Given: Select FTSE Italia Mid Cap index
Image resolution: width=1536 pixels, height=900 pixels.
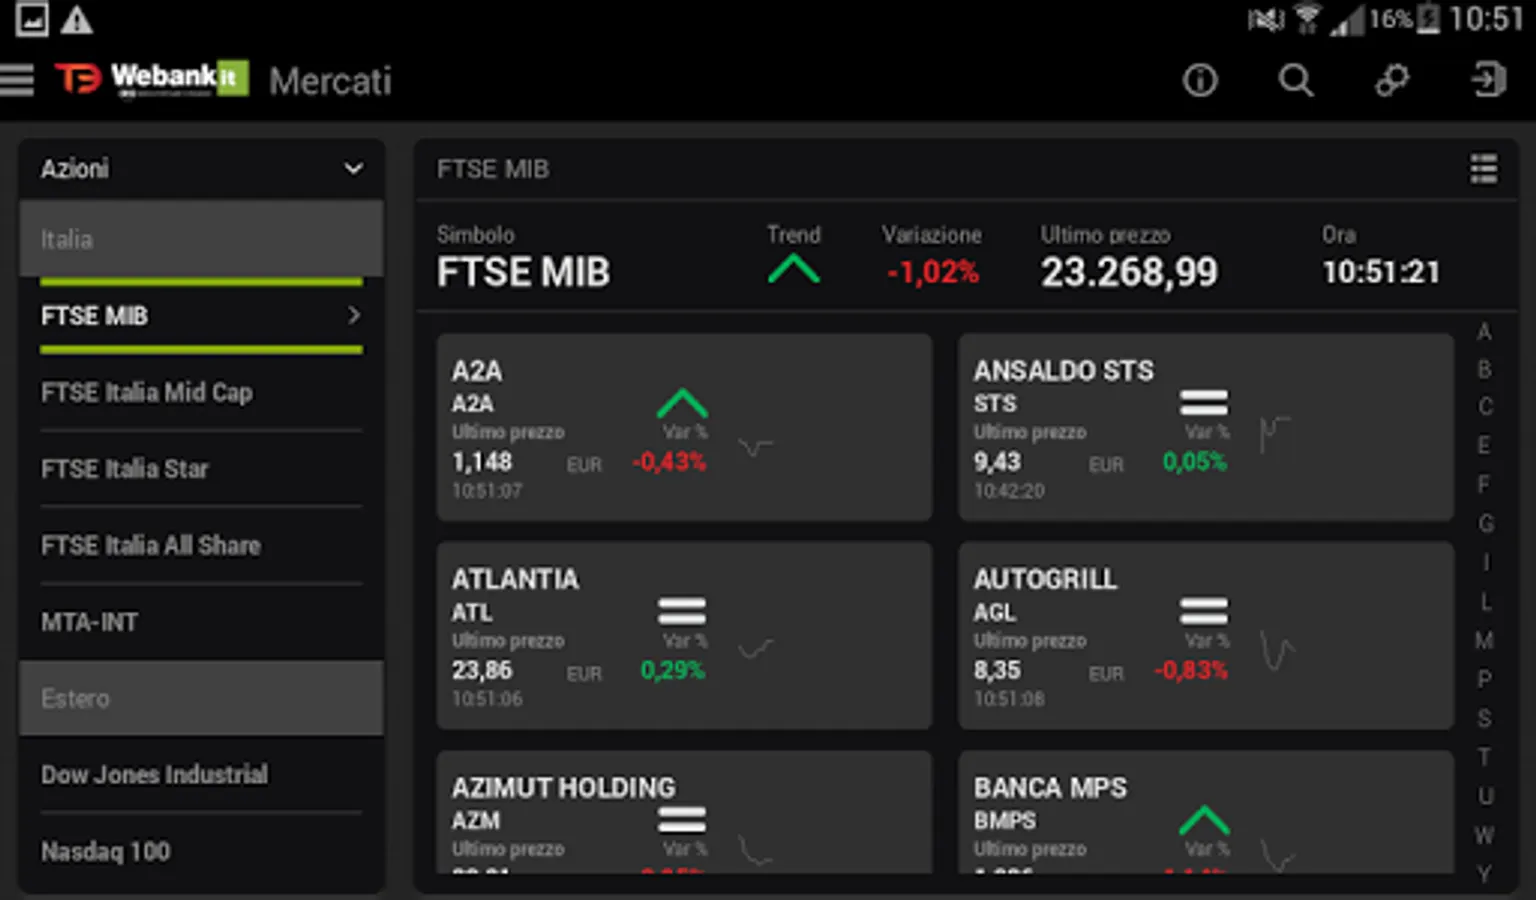Looking at the screenshot, I should [x=201, y=392].
